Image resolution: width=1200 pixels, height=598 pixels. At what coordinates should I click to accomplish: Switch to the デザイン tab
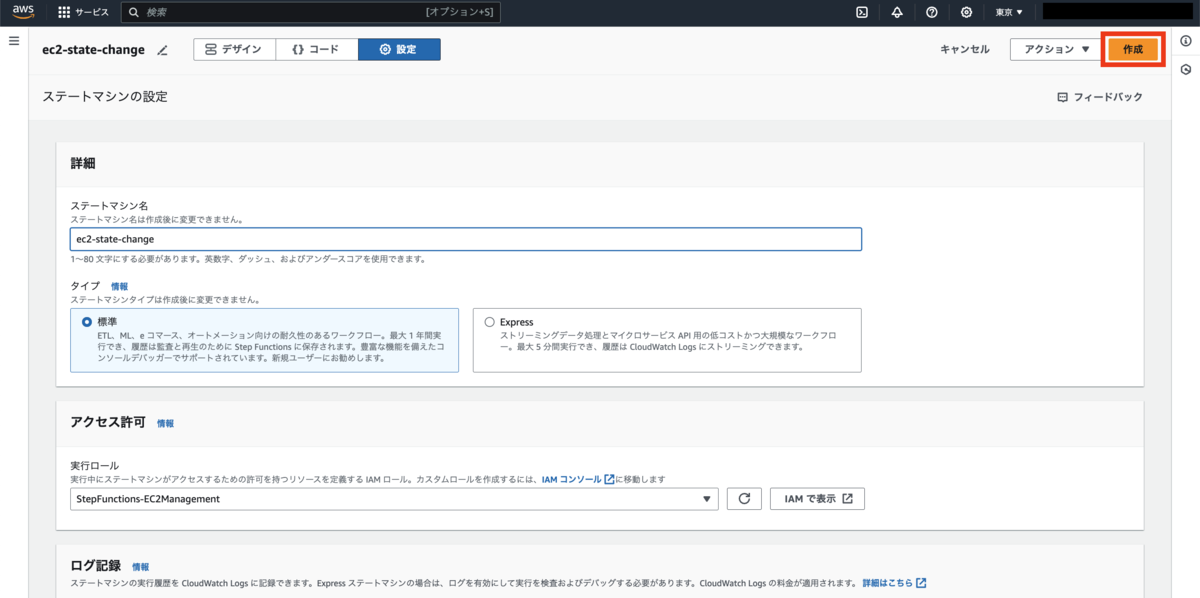233,49
